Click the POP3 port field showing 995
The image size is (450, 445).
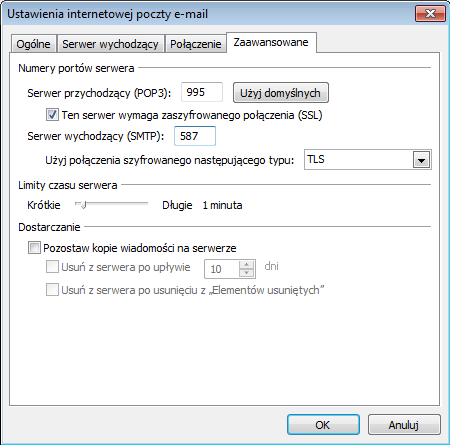coord(202,92)
